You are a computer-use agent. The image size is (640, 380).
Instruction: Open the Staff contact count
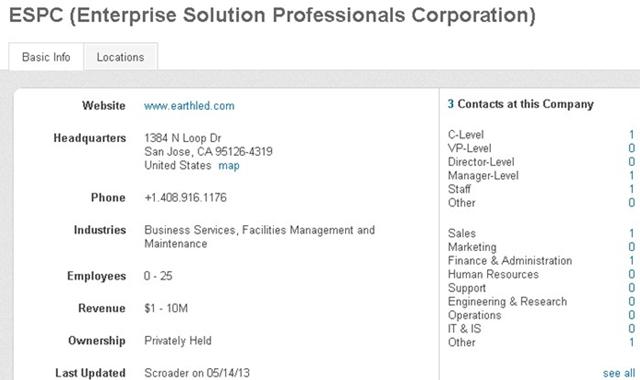[631, 189]
